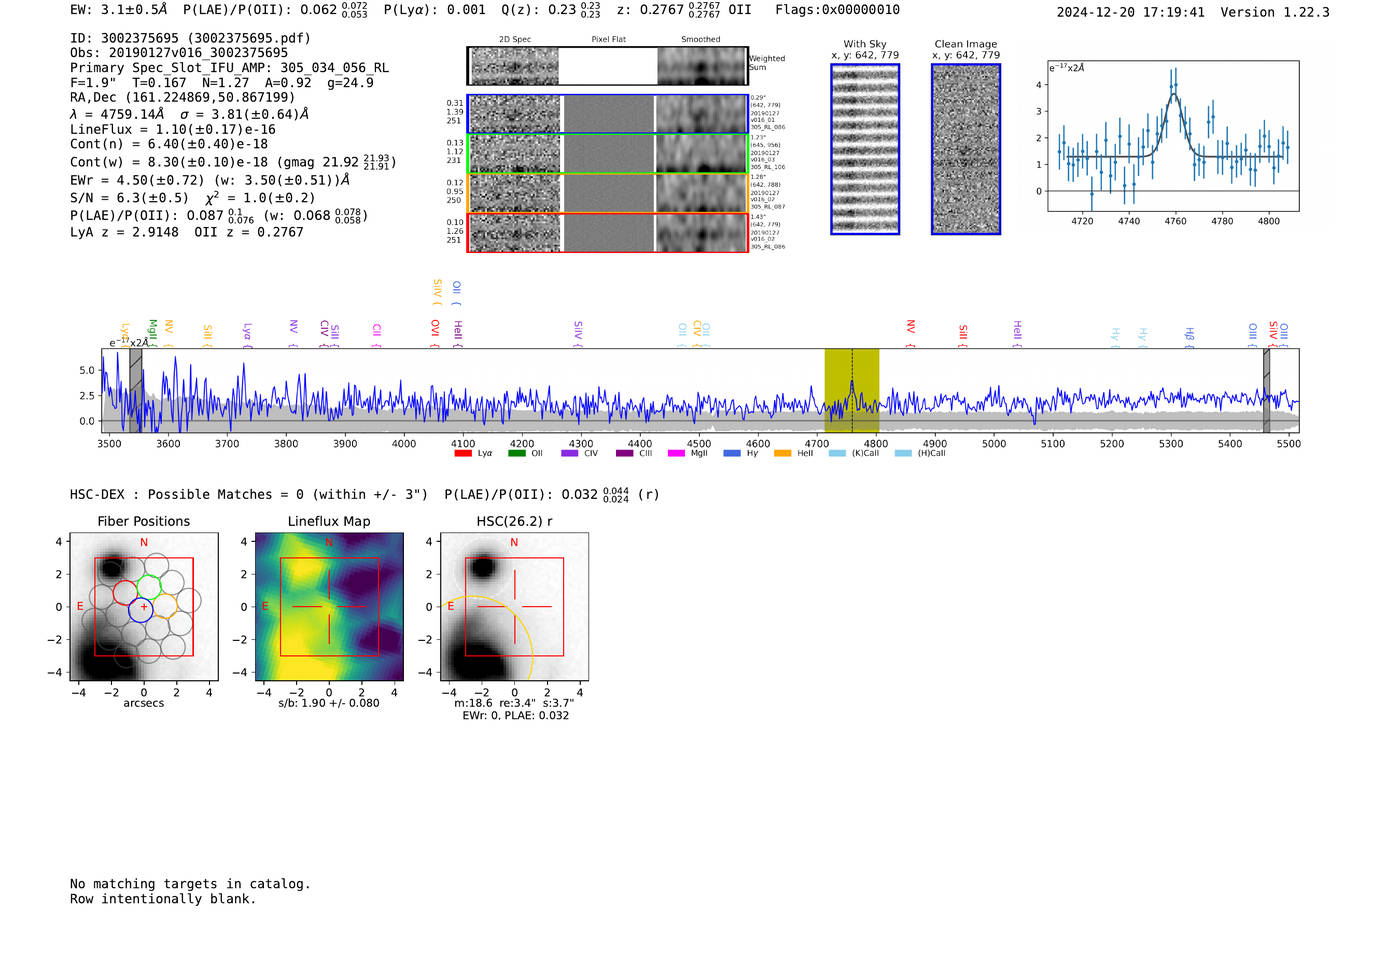Click 'Flags:0x00000010' in the header
This screenshot has height=953, width=1400.
[x=837, y=10]
